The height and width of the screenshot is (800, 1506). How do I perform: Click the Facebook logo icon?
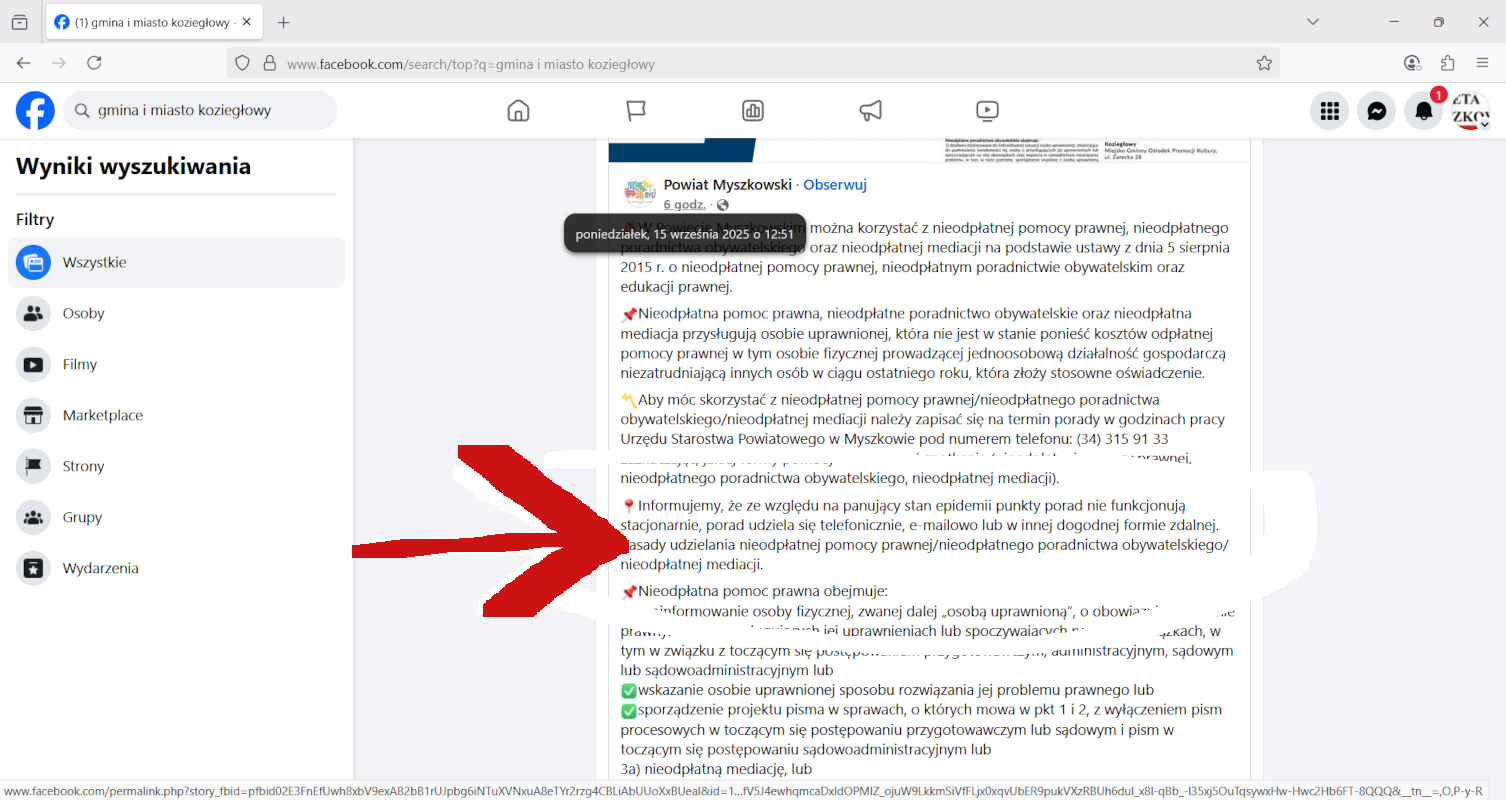pyautogui.click(x=36, y=111)
